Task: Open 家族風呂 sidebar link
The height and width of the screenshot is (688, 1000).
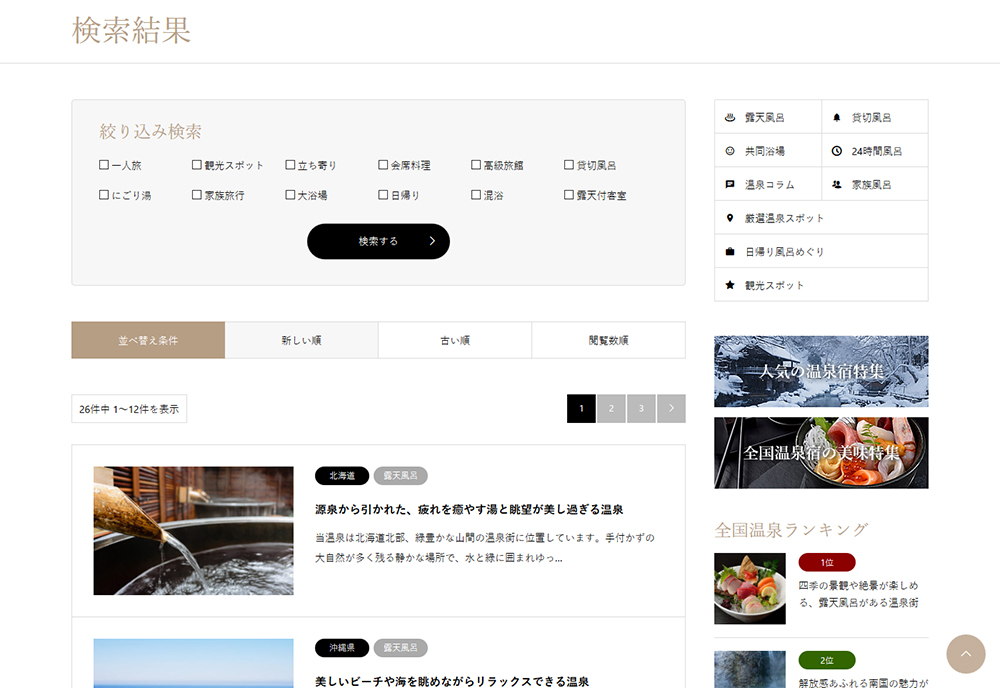Action: 875,184
